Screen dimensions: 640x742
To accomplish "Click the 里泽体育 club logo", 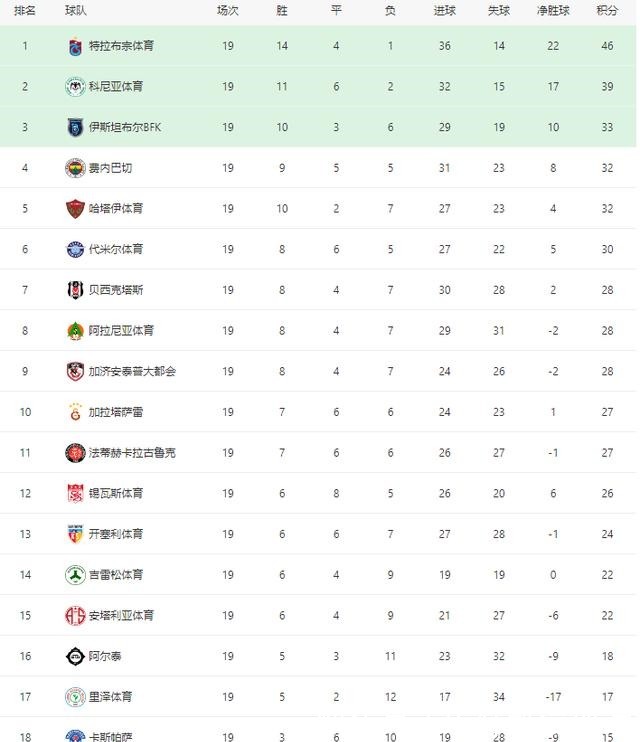I will tap(75, 697).
